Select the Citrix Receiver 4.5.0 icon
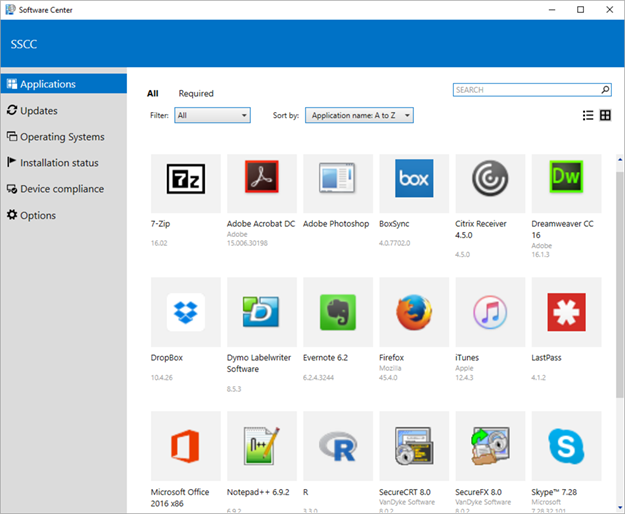 490,178
